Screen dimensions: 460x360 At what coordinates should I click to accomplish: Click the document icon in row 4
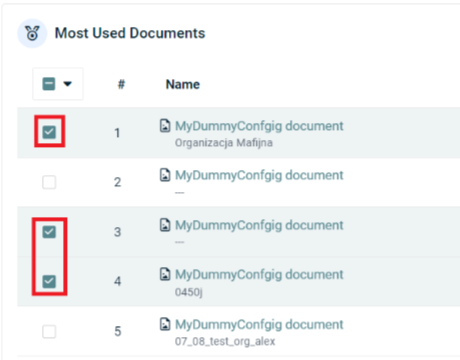165,274
